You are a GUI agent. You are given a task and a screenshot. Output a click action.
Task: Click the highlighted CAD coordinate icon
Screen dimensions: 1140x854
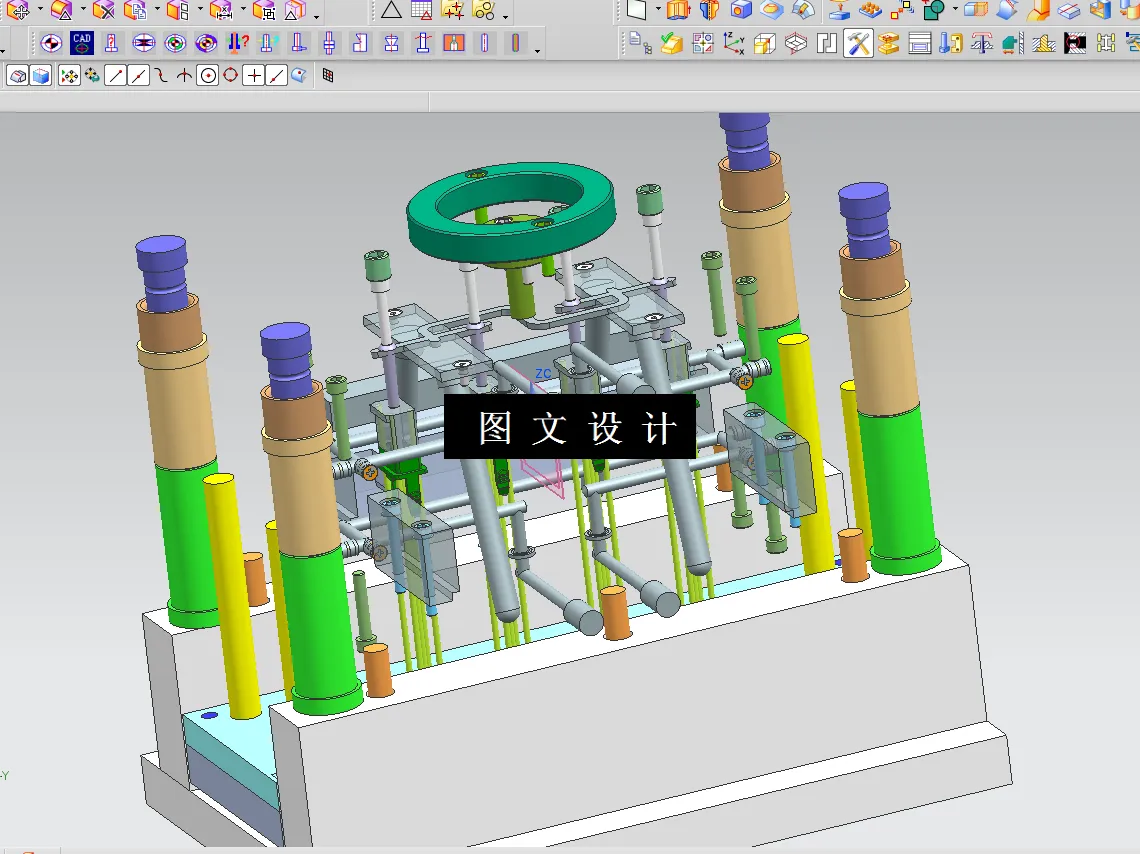coord(81,43)
